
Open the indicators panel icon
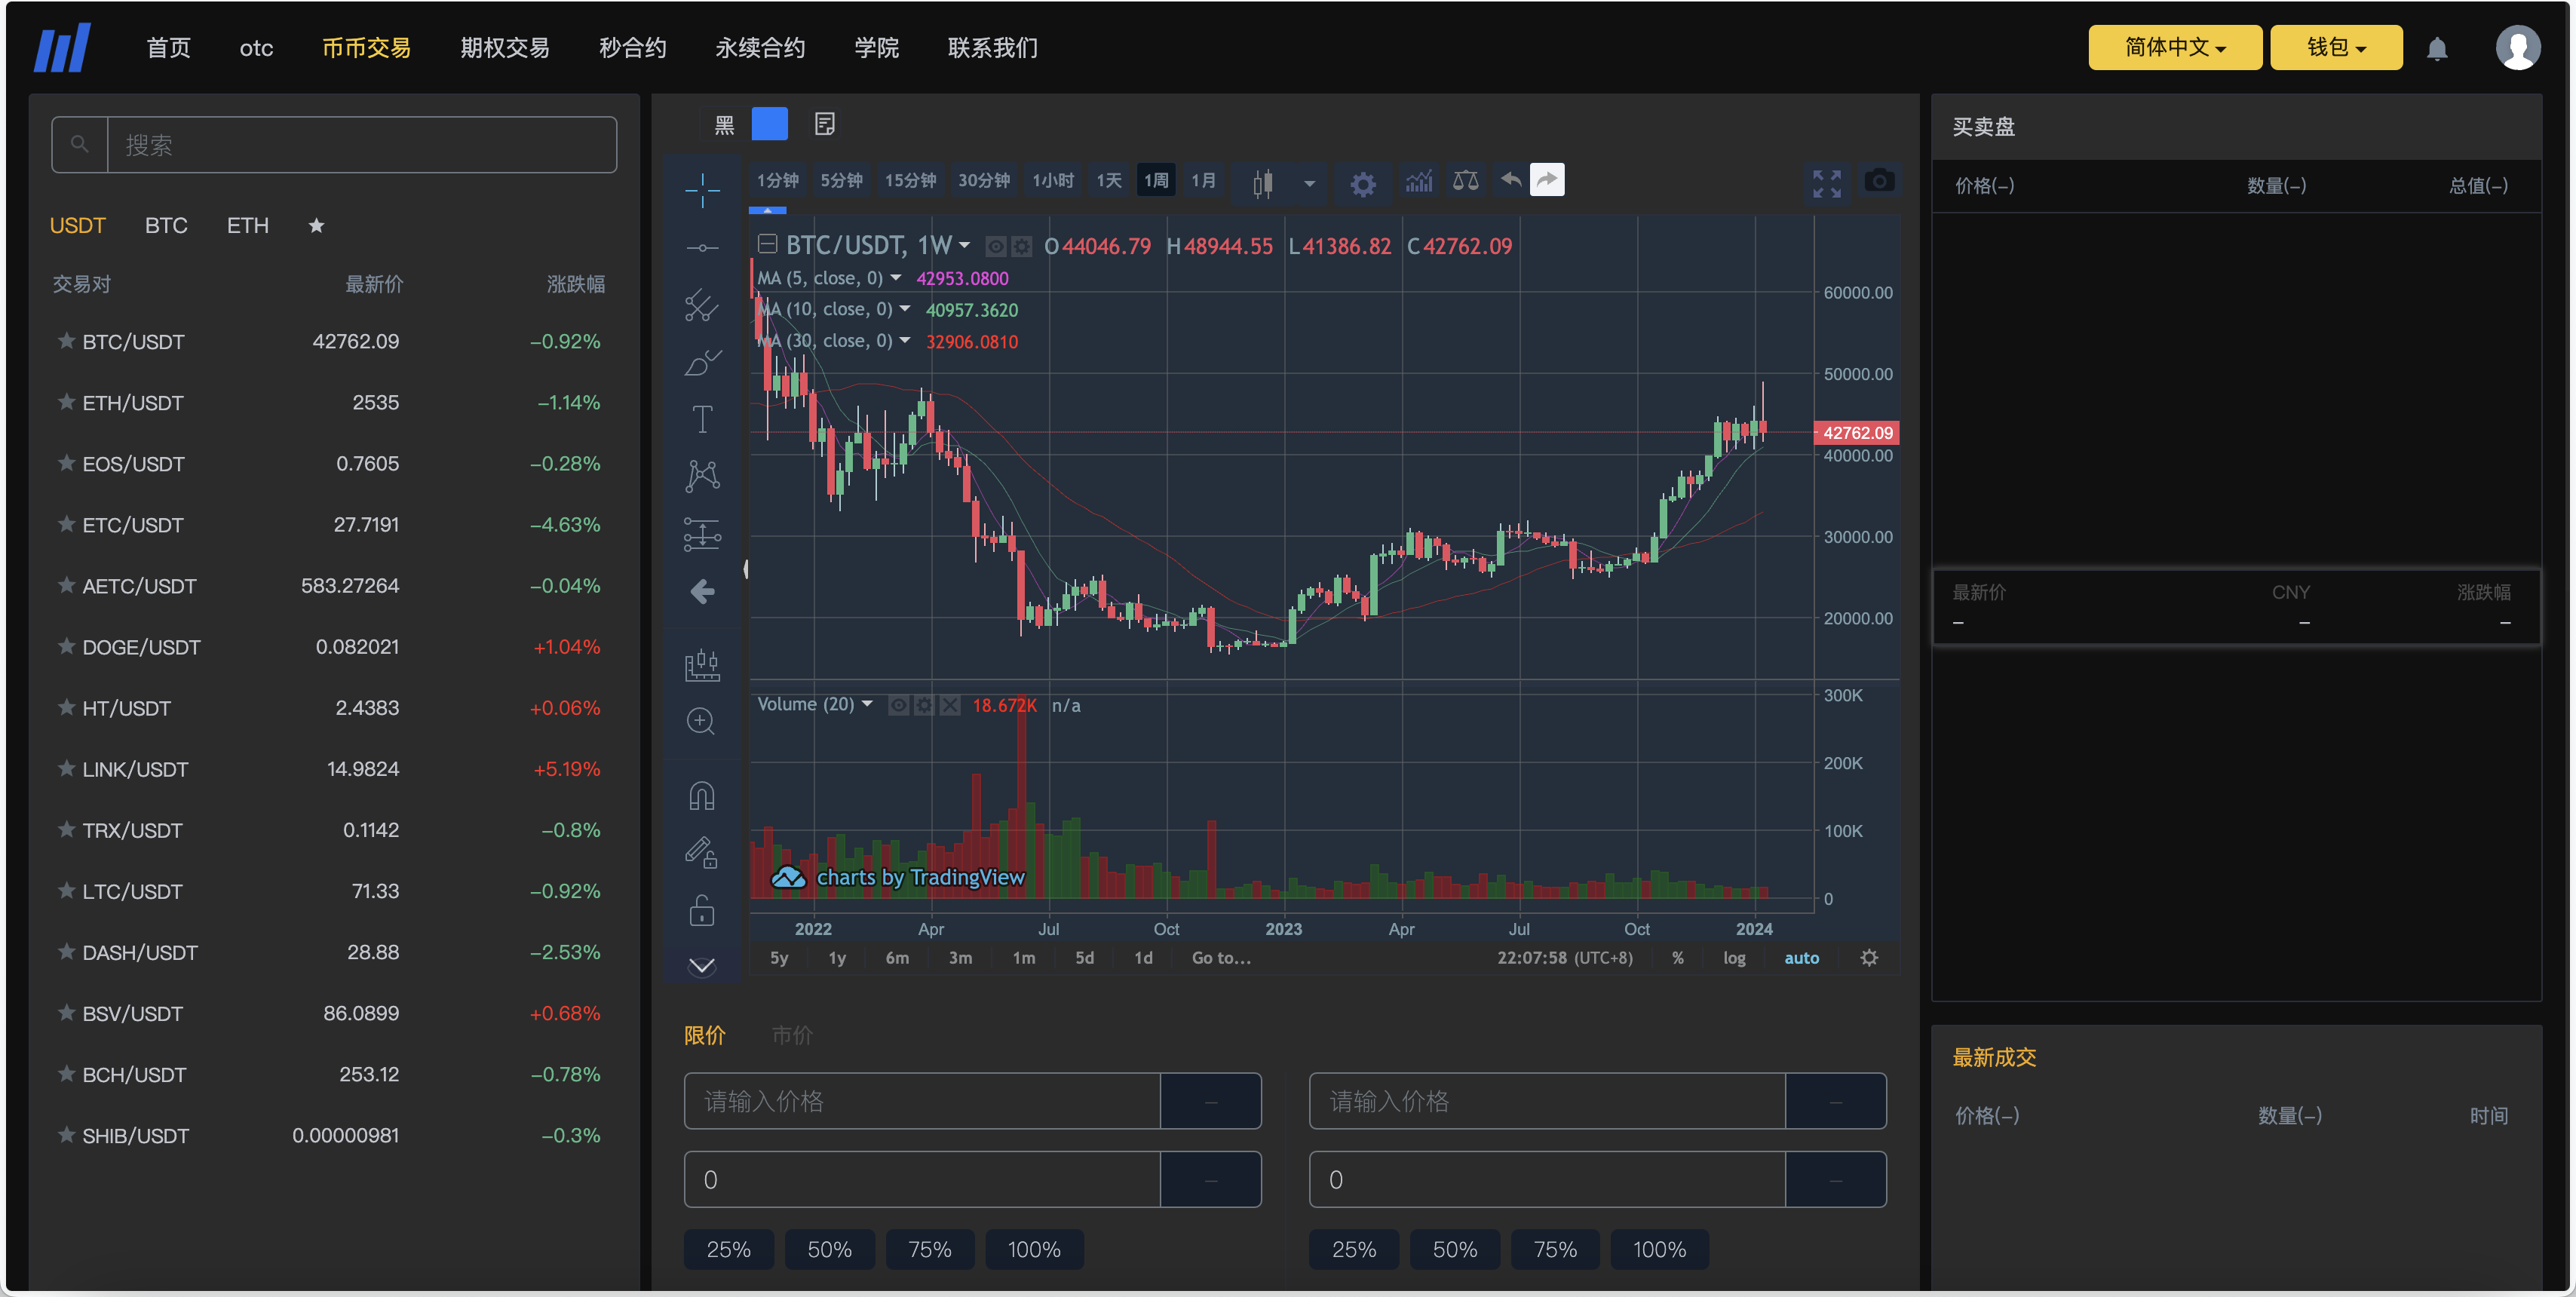point(1418,182)
